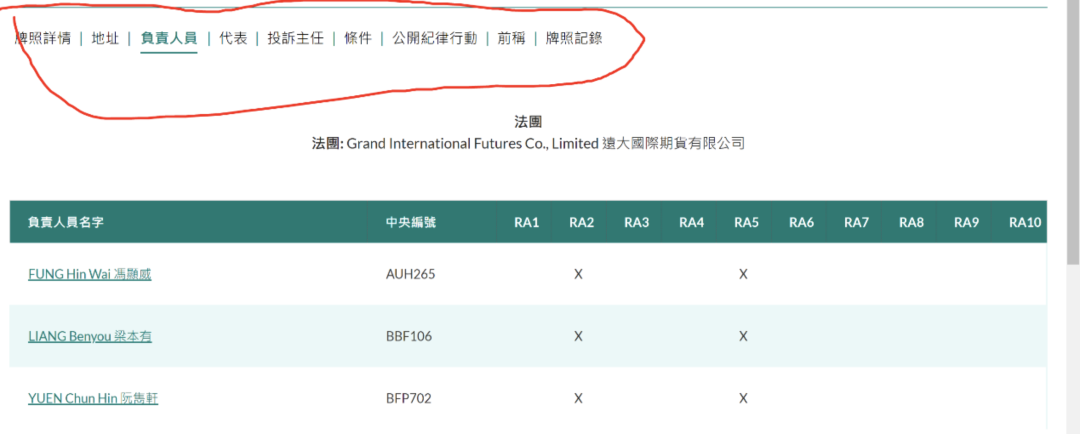Open YUEN Chun Hin 阮雋軒 profile link
1080x434 pixels.
click(93, 398)
